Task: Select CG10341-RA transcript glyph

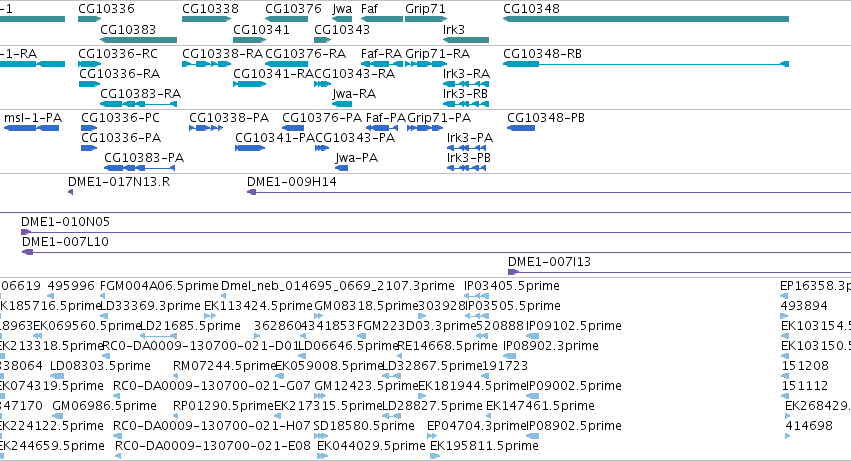Action: pyautogui.click(x=250, y=84)
